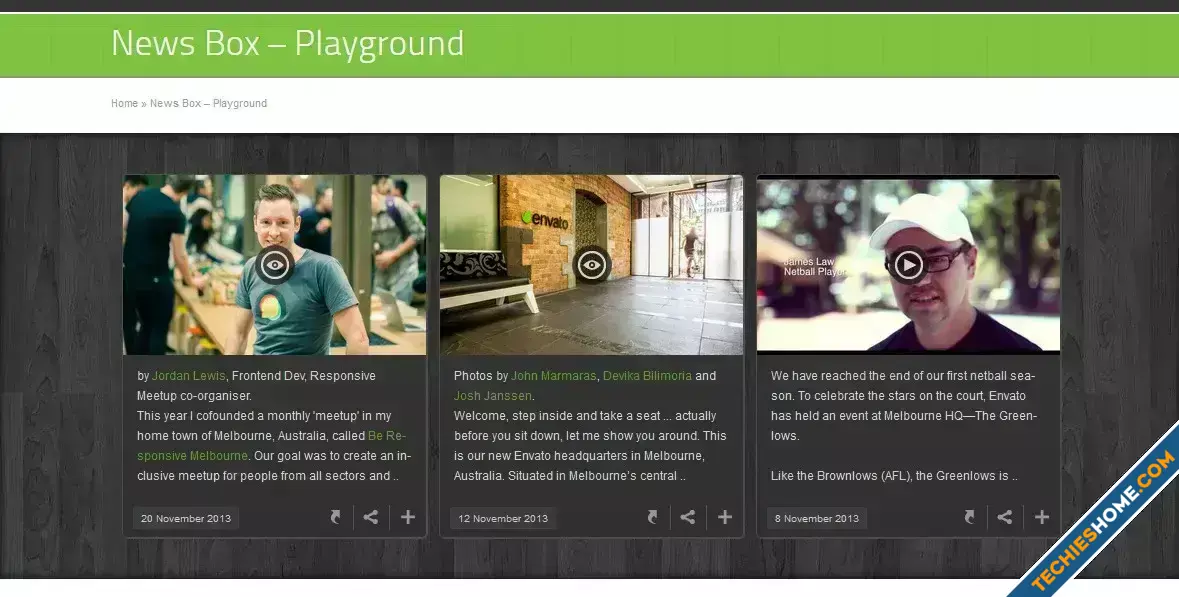The width and height of the screenshot is (1179, 597).
Task: Click the read-more arrow icon on 12 November card
Action: tap(653, 517)
